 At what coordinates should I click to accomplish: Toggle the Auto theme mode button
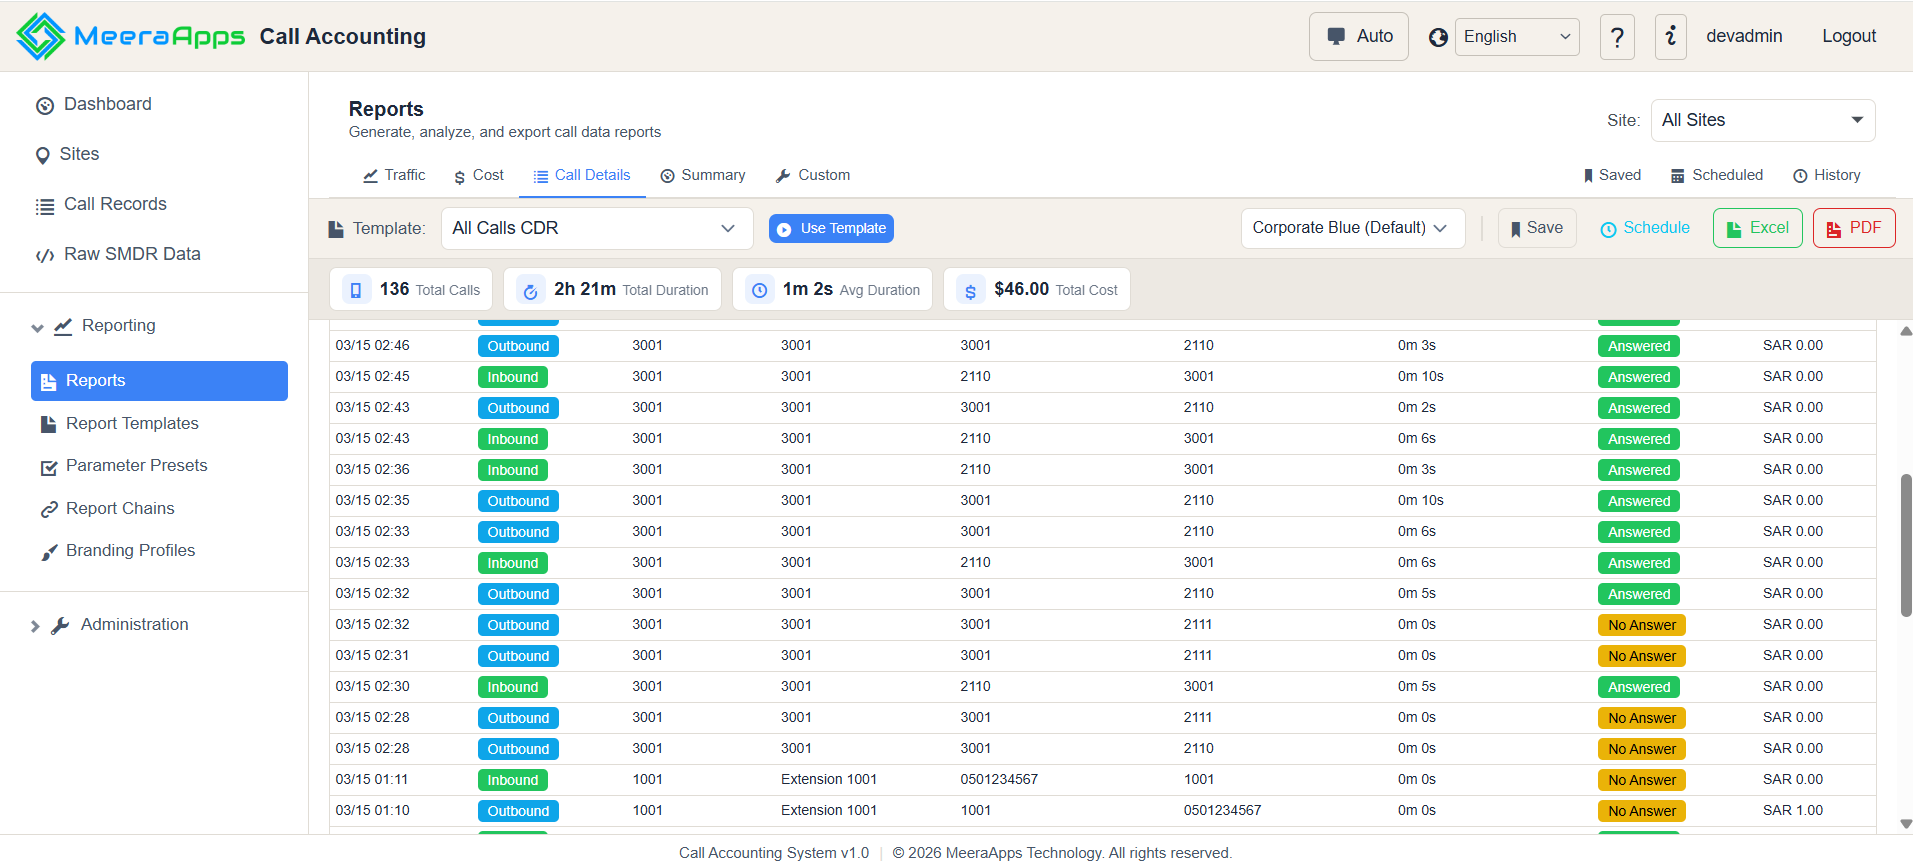(1358, 37)
